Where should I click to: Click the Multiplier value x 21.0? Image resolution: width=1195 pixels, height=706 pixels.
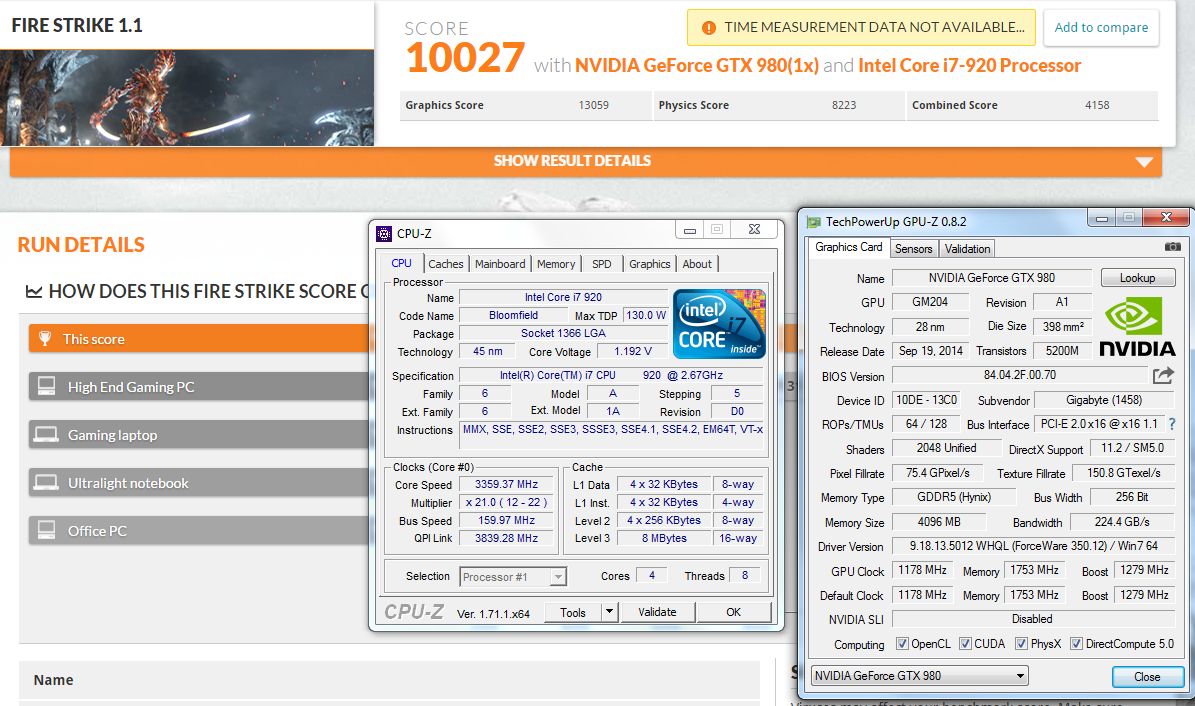(x=506, y=502)
